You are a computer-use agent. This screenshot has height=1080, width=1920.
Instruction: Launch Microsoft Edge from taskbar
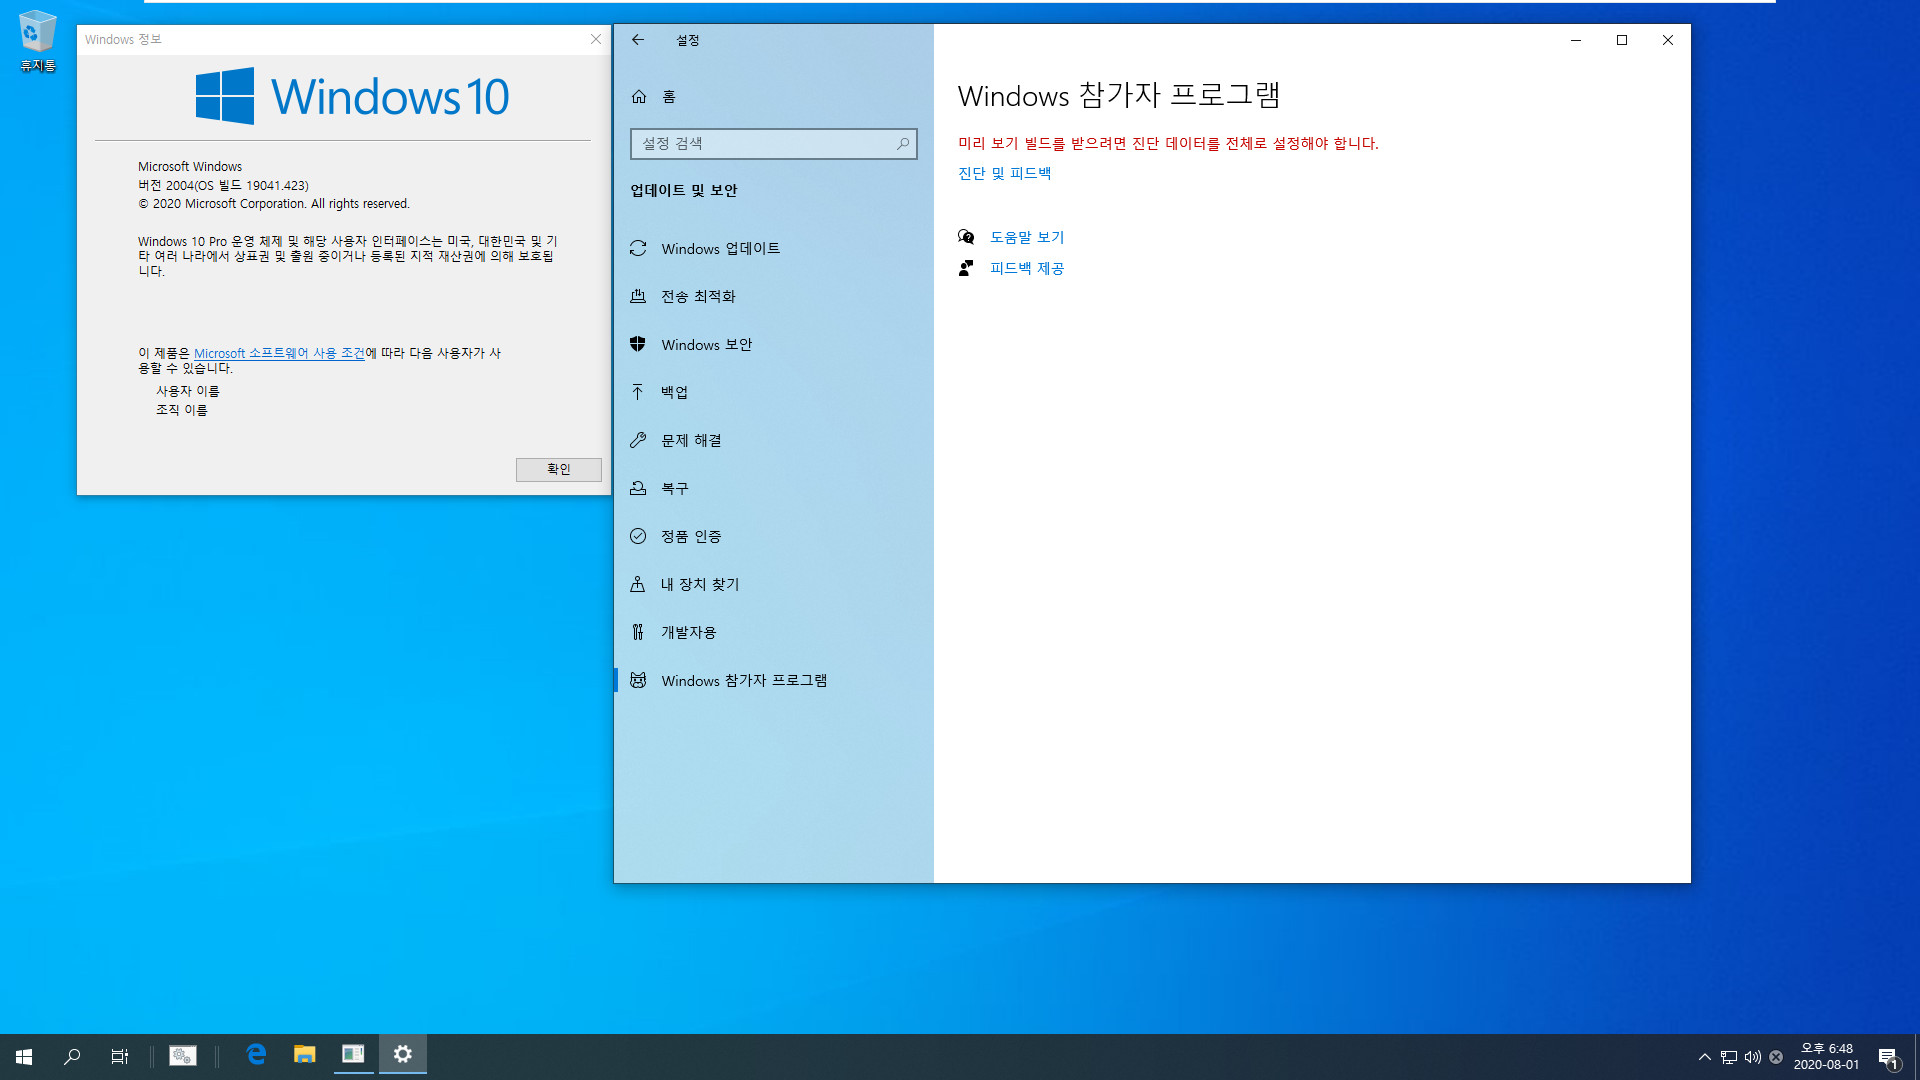[256, 1055]
